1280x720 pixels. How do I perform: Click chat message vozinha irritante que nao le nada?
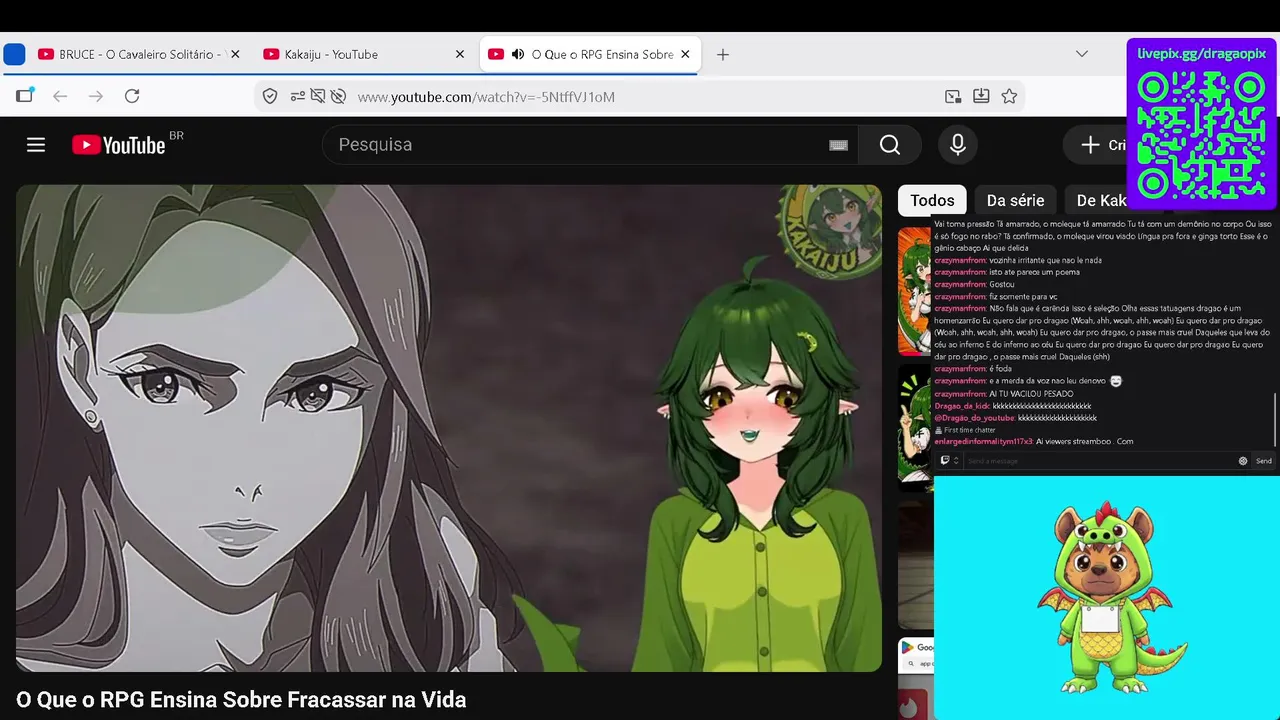(x=1045, y=260)
